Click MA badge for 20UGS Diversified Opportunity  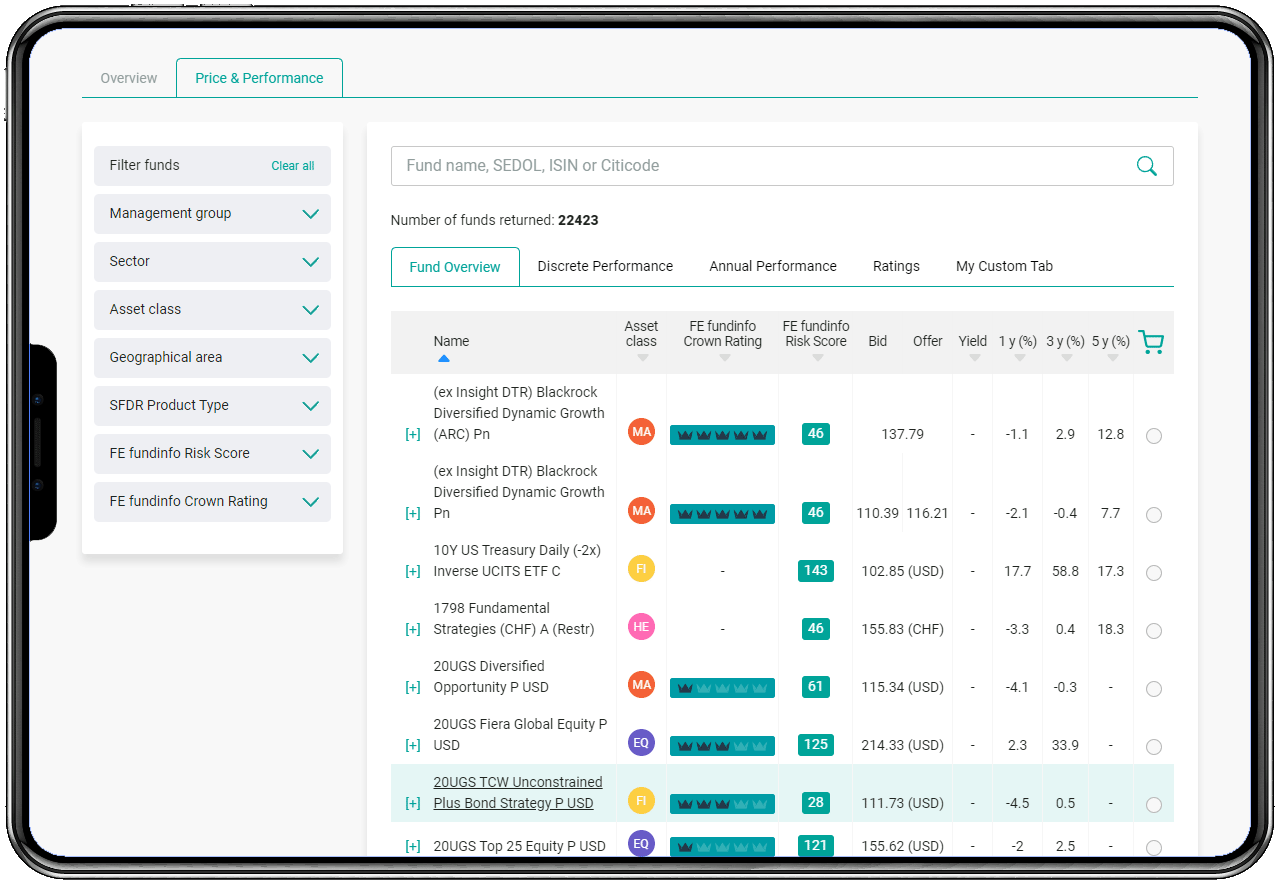point(641,685)
